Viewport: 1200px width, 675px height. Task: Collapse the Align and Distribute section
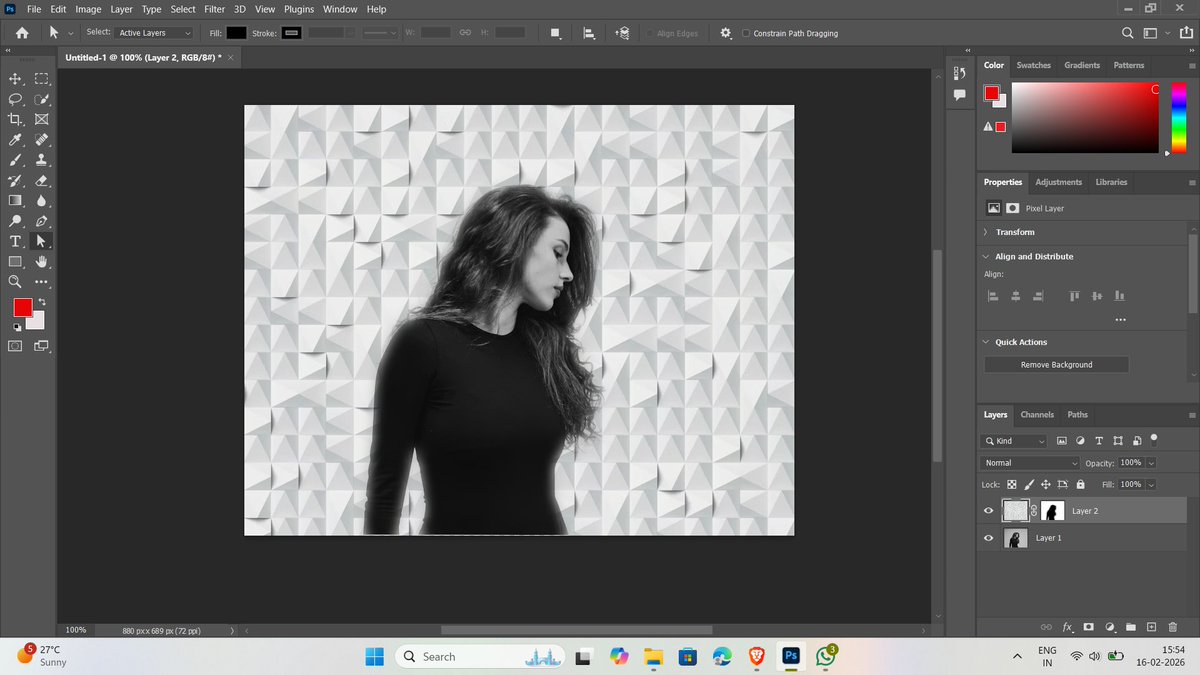click(x=985, y=257)
